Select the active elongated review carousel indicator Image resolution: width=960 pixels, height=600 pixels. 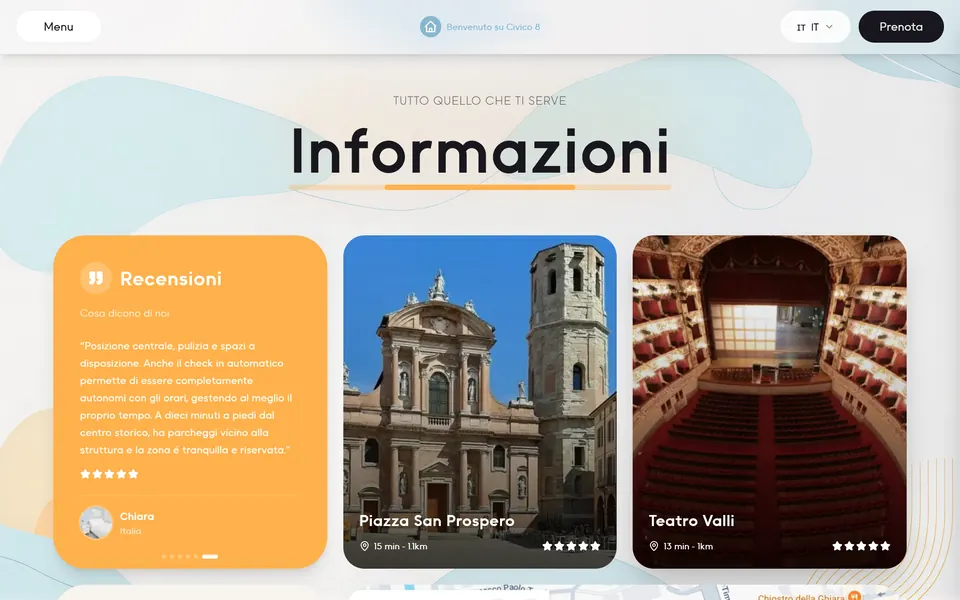click(210, 557)
